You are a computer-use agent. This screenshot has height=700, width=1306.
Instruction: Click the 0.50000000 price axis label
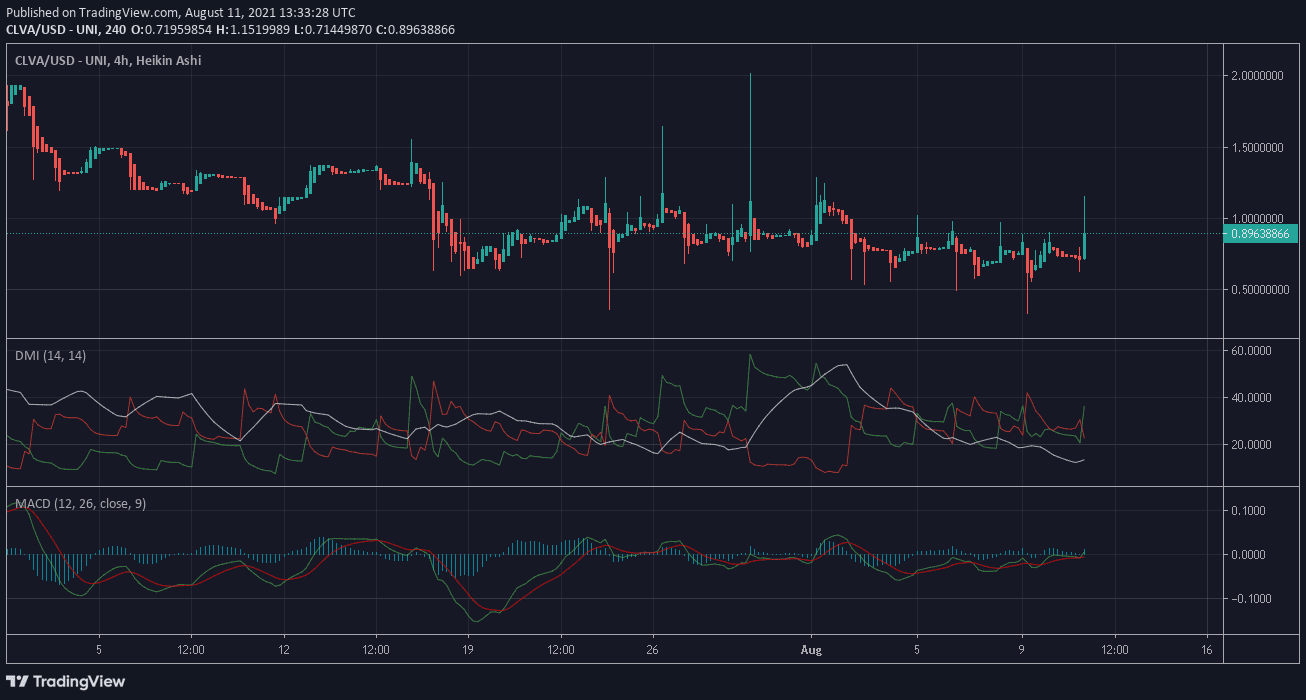1260,290
